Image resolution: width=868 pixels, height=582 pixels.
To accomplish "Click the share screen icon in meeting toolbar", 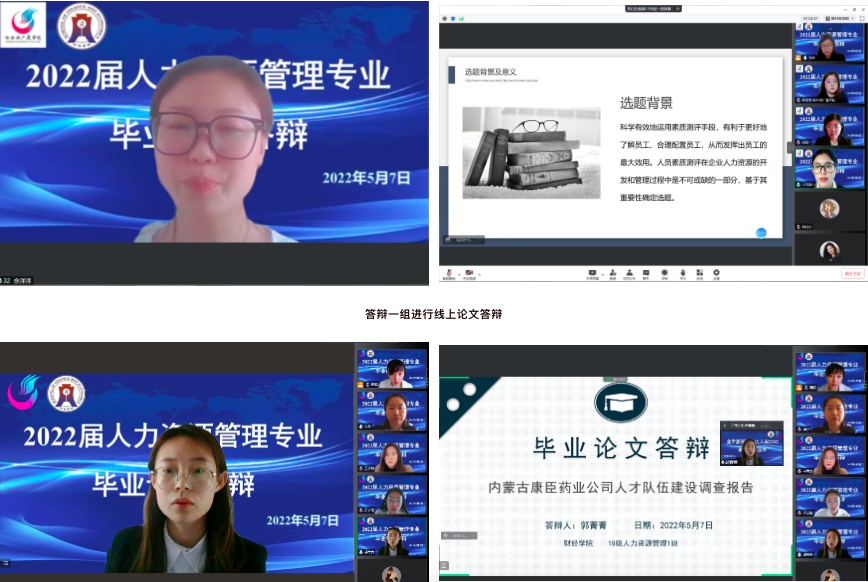I will 592,274.
